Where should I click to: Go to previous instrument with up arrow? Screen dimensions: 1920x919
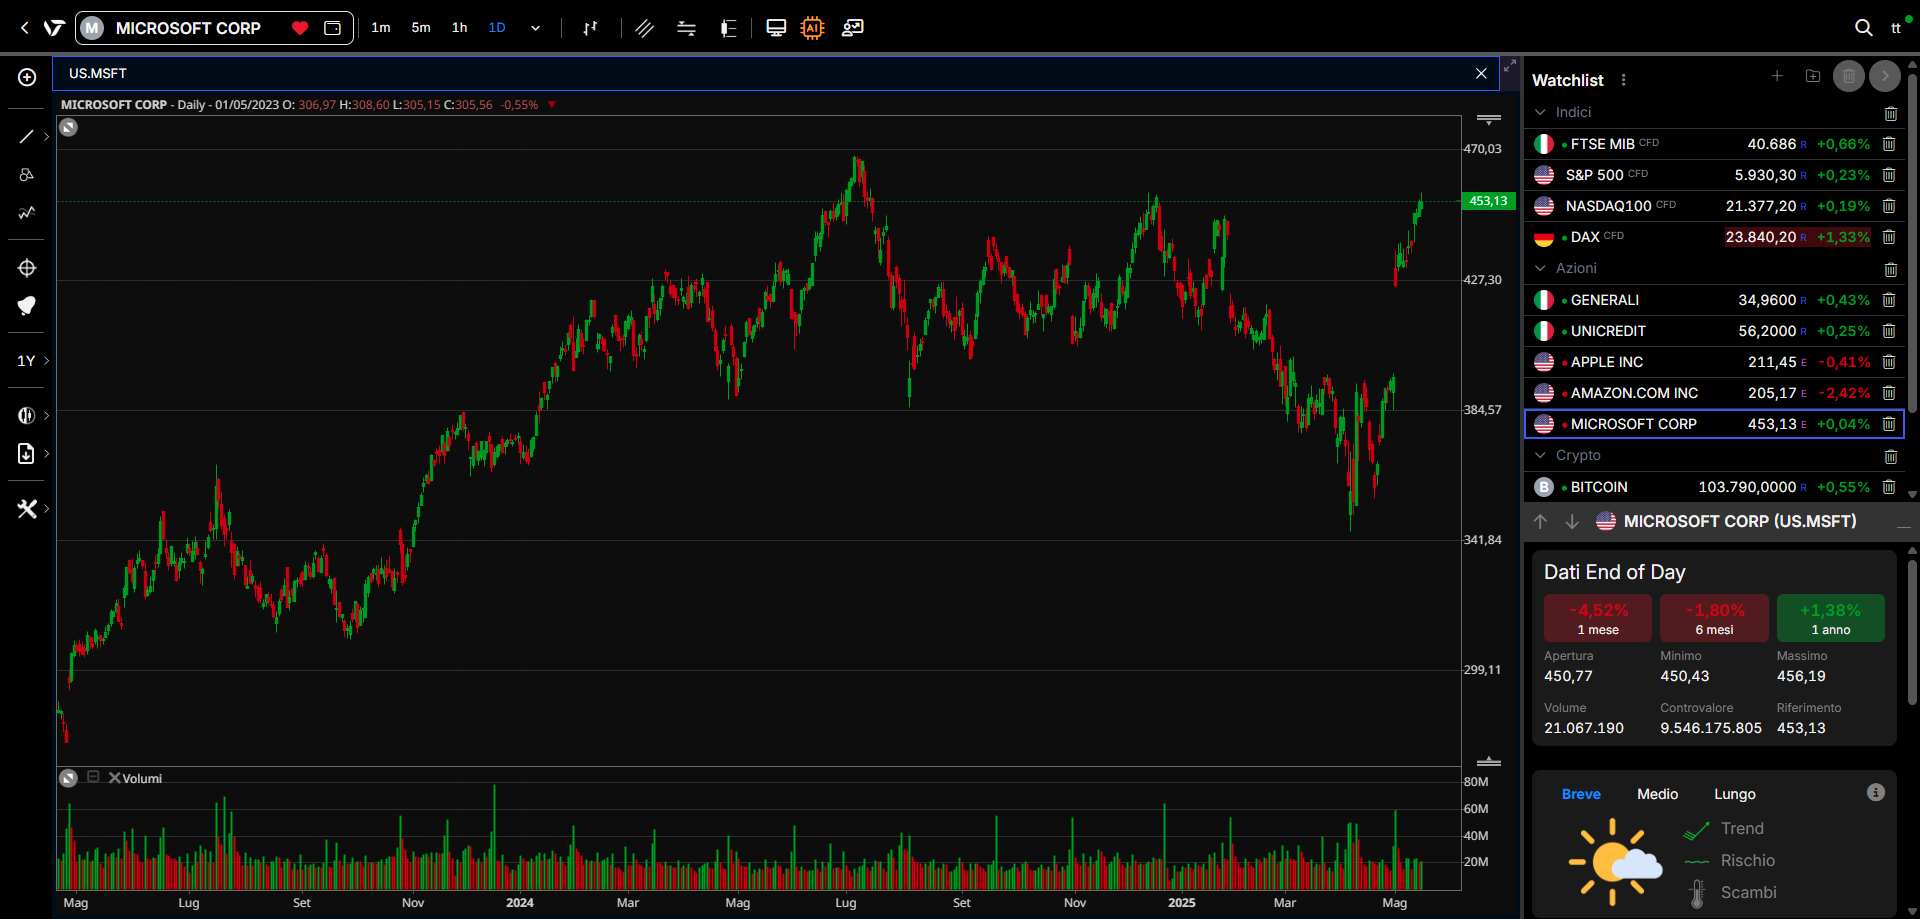pyautogui.click(x=1540, y=522)
